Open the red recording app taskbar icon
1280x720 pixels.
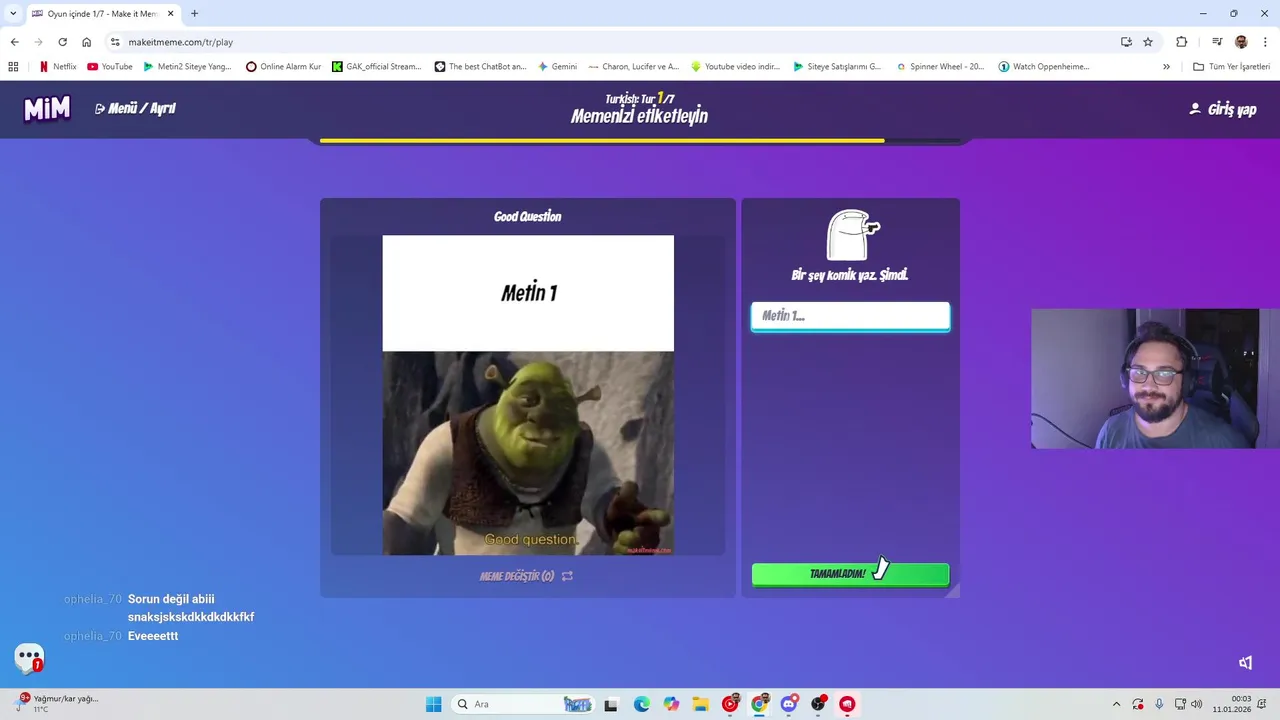[847, 704]
